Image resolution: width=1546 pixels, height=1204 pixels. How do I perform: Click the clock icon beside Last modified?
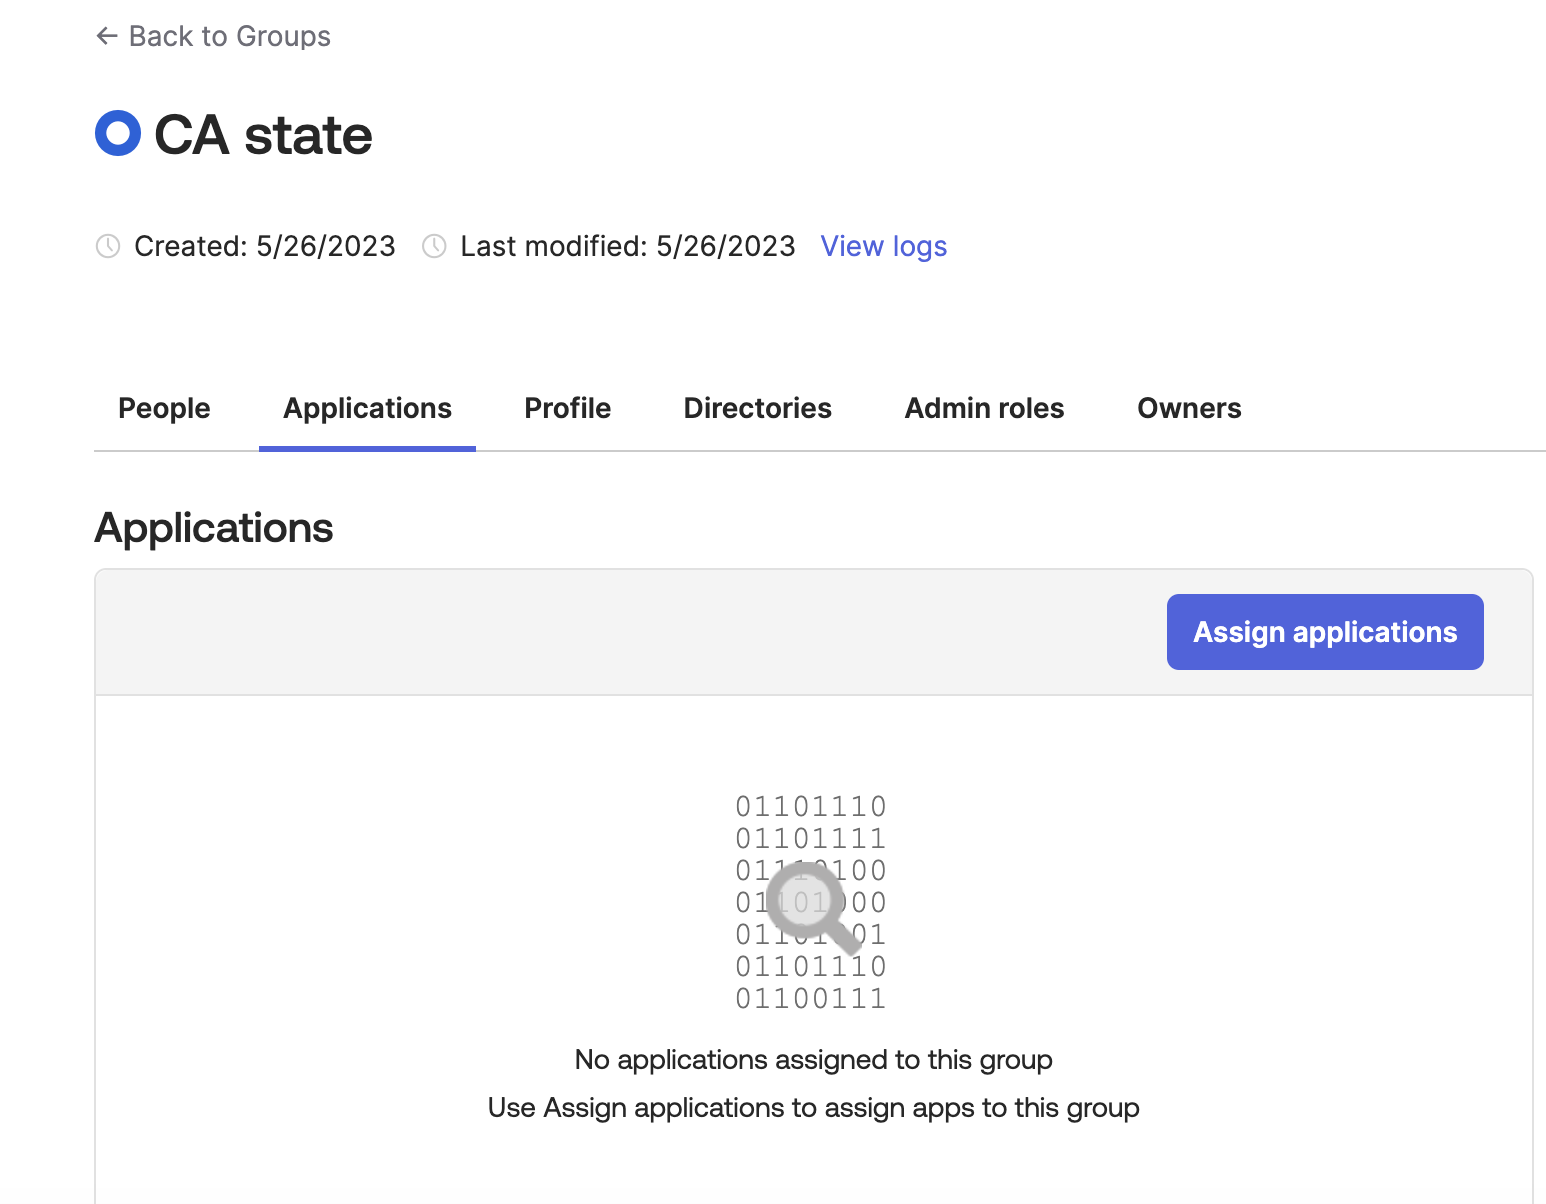(x=434, y=246)
